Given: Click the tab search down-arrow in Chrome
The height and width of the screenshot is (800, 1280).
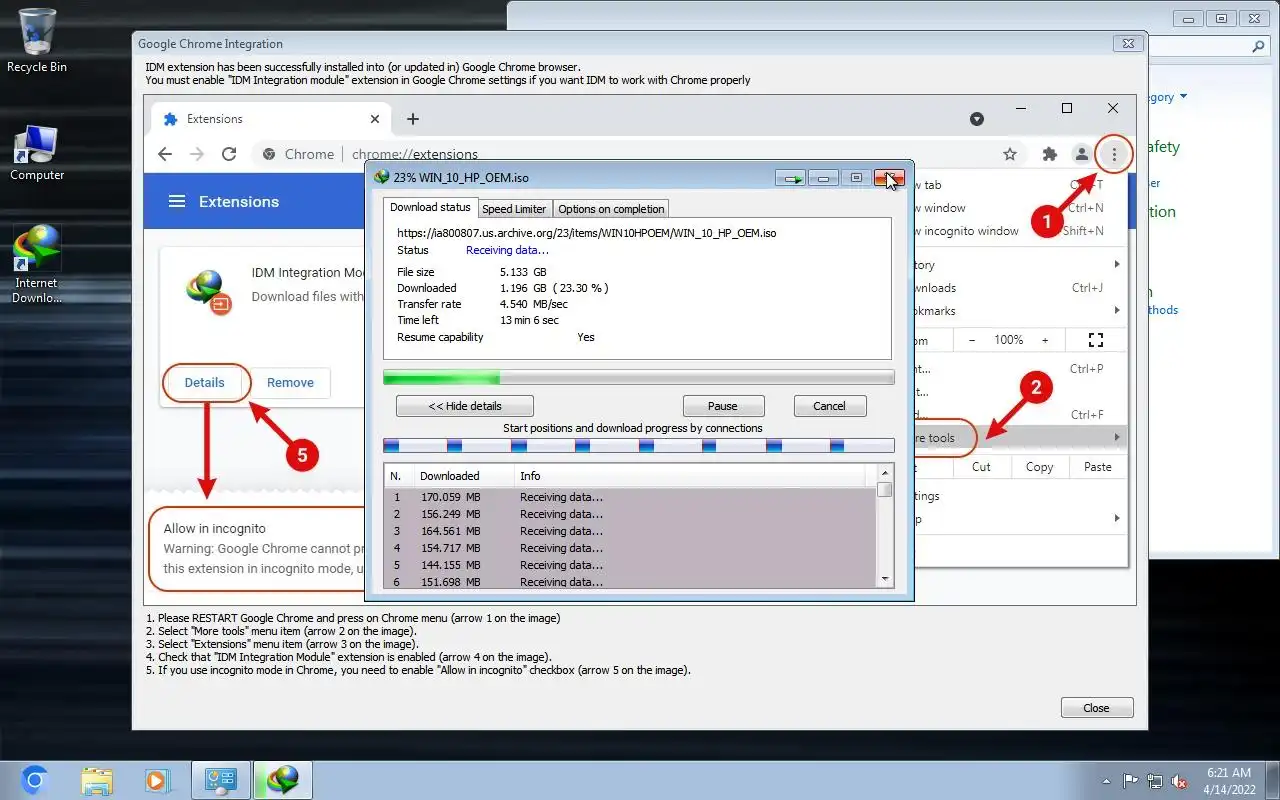Looking at the screenshot, I should (977, 119).
